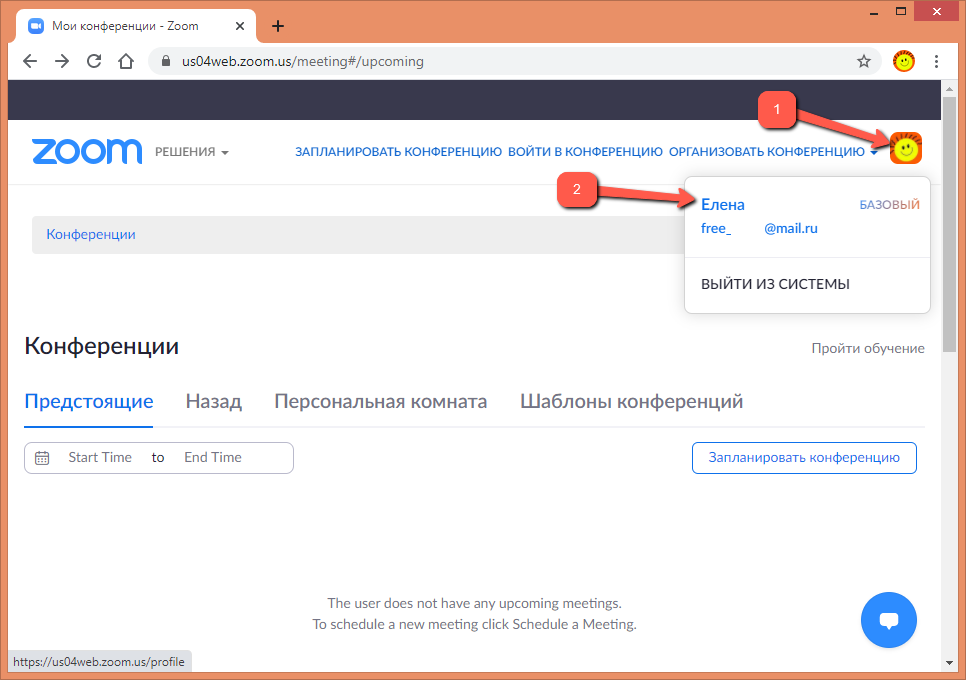Screen dimensions: 966x680
Task: Open the Назад meetings tab
Action: tap(213, 402)
